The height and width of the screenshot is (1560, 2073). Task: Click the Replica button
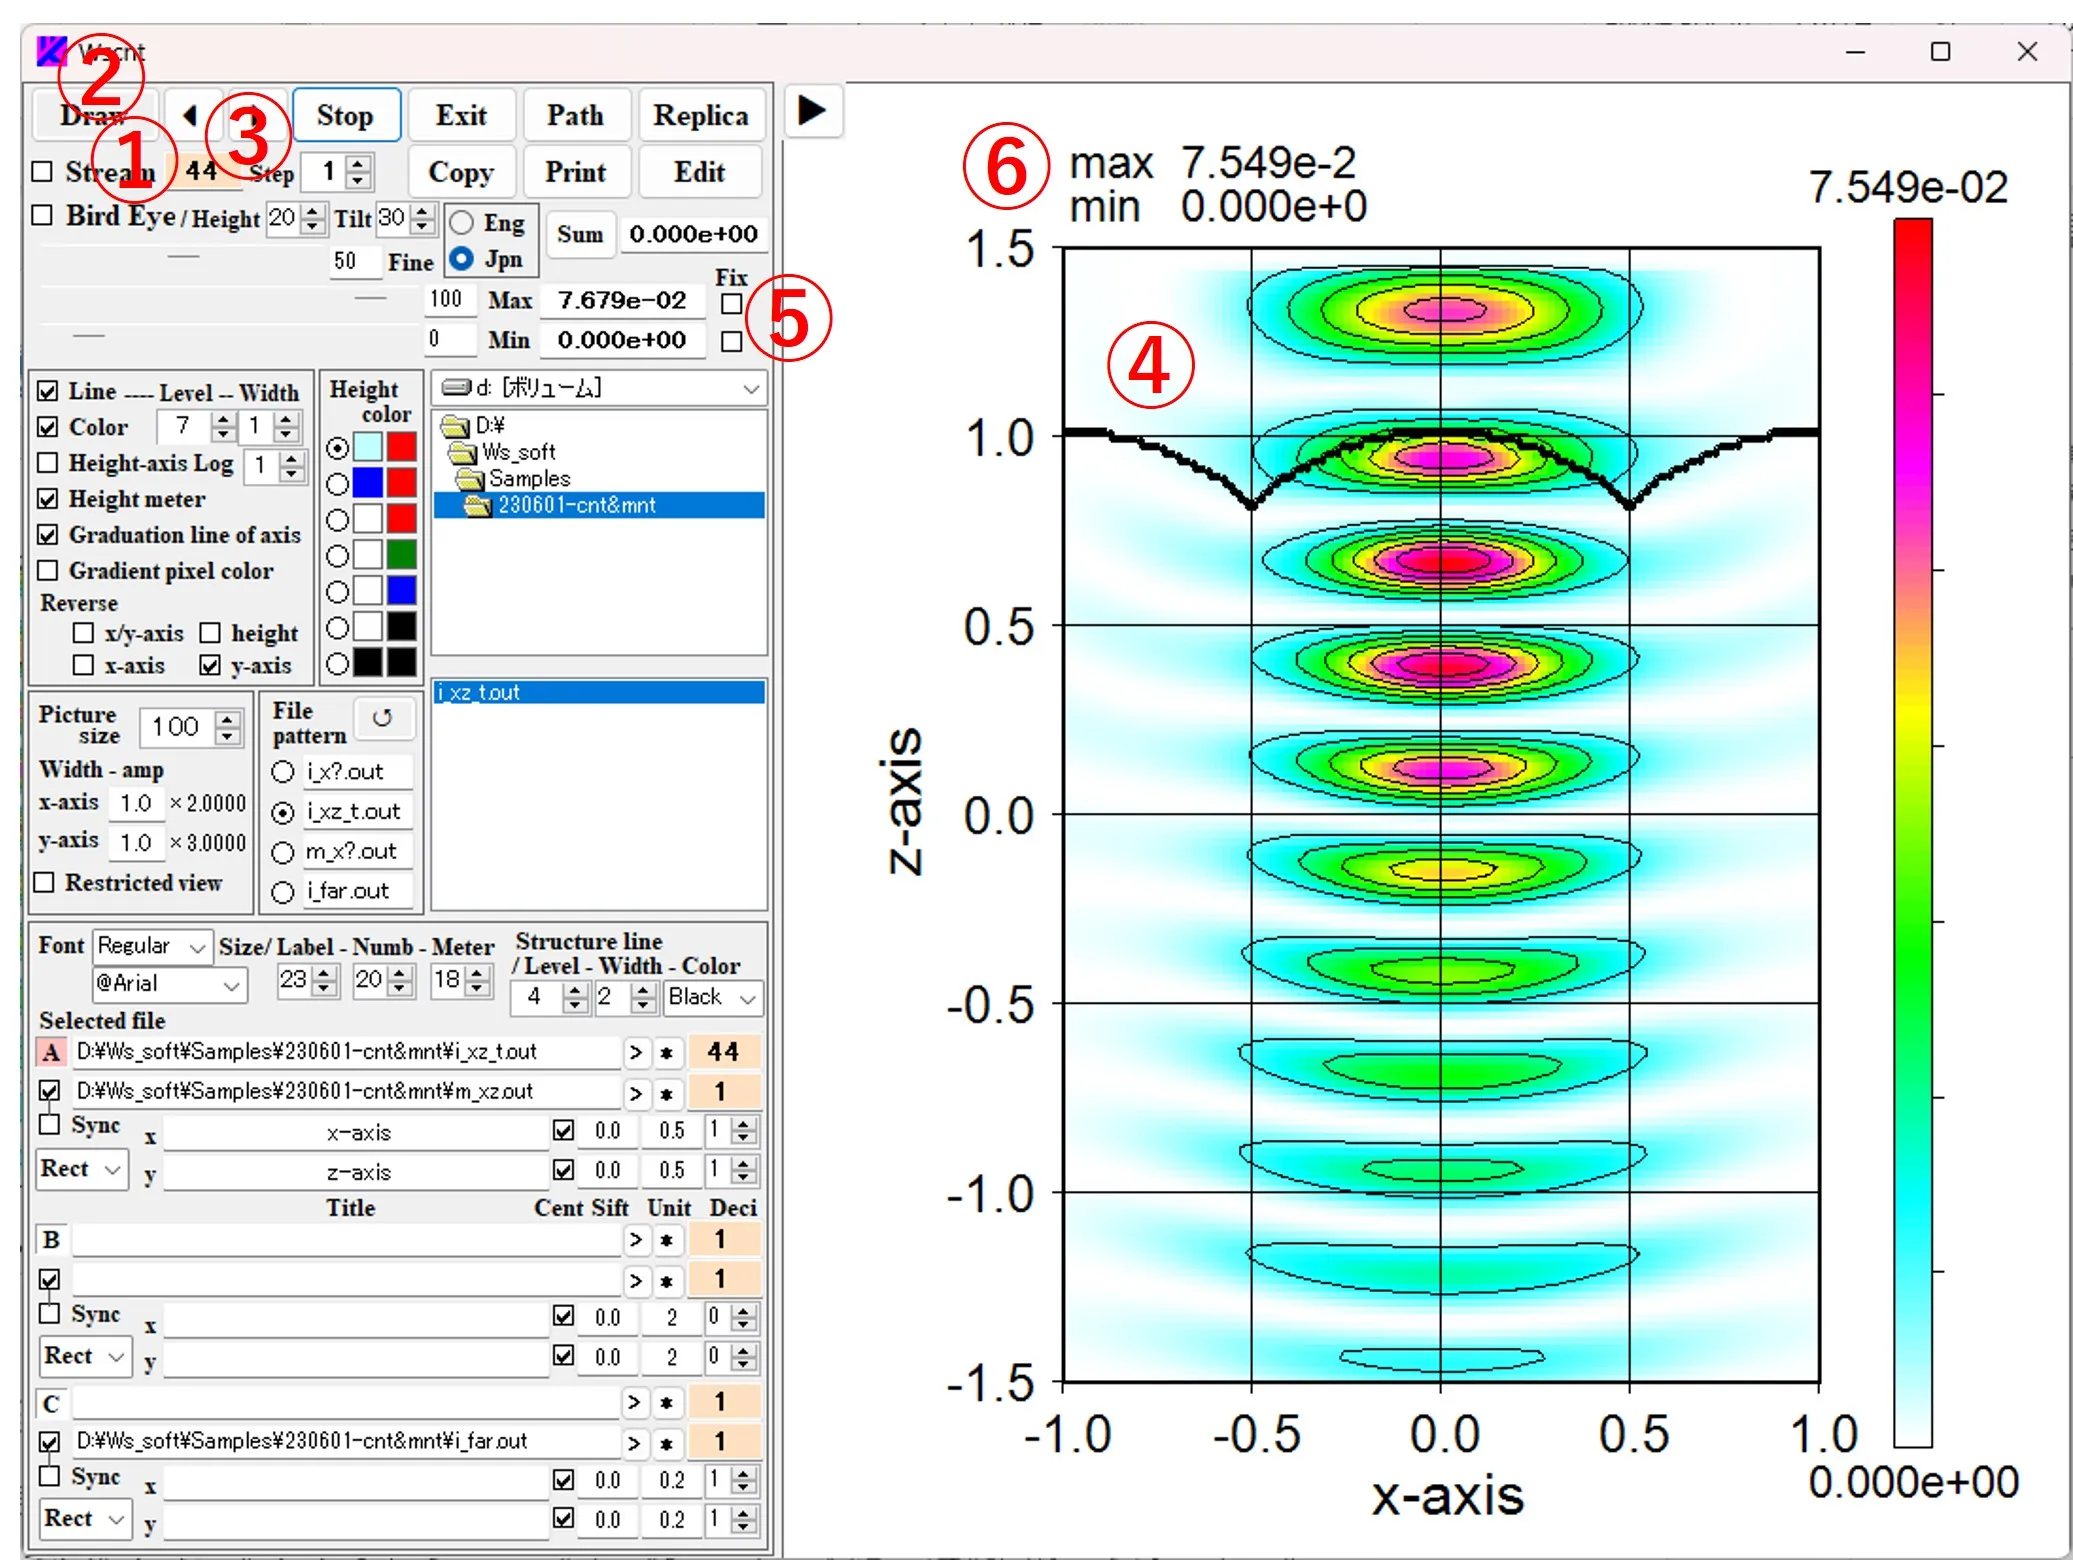[700, 115]
